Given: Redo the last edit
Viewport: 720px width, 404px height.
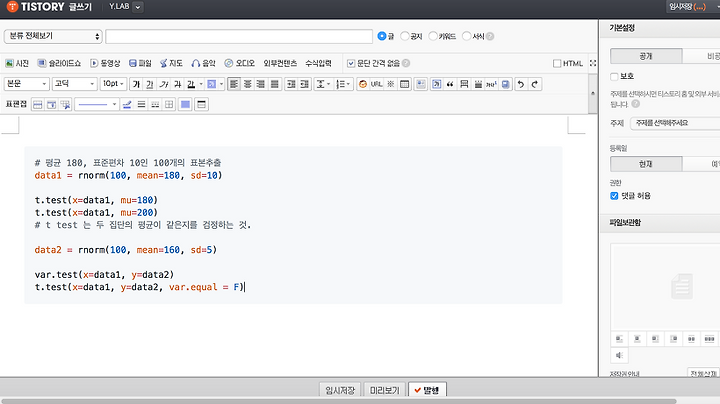Looking at the screenshot, I should 534,84.
